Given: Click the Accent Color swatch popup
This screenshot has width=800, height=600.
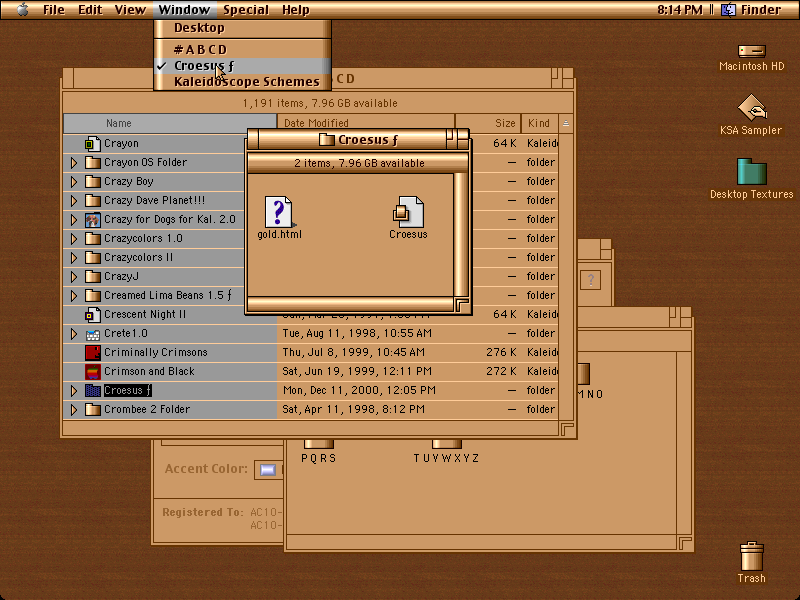Looking at the screenshot, I should (x=268, y=469).
